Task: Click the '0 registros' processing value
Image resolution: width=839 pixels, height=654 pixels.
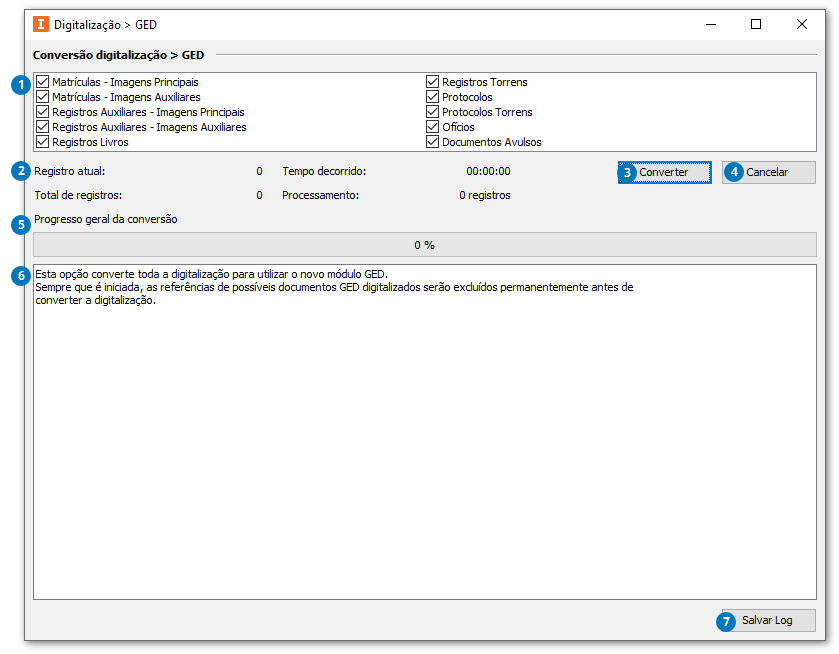Action: [x=485, y=195]
